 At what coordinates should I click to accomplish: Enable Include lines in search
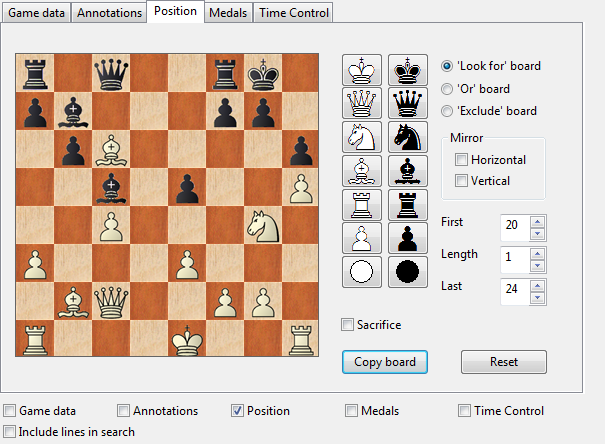coord(10,432)
